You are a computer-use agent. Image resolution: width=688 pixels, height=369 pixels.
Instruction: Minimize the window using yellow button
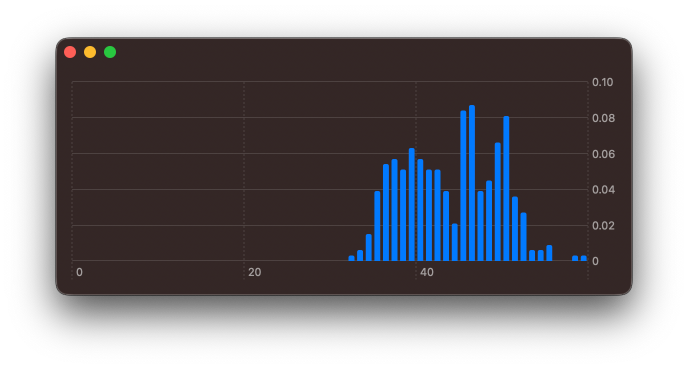click(90, 52)
